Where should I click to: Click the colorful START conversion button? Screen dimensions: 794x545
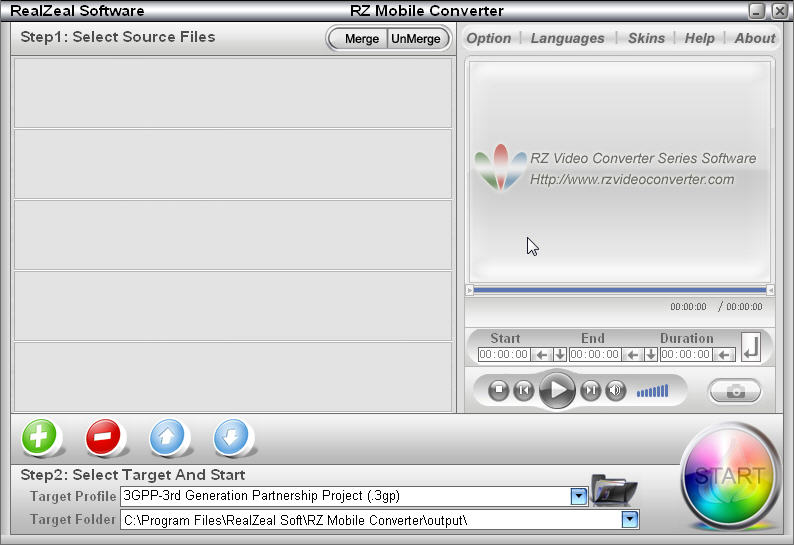click(x=729, y=476)
